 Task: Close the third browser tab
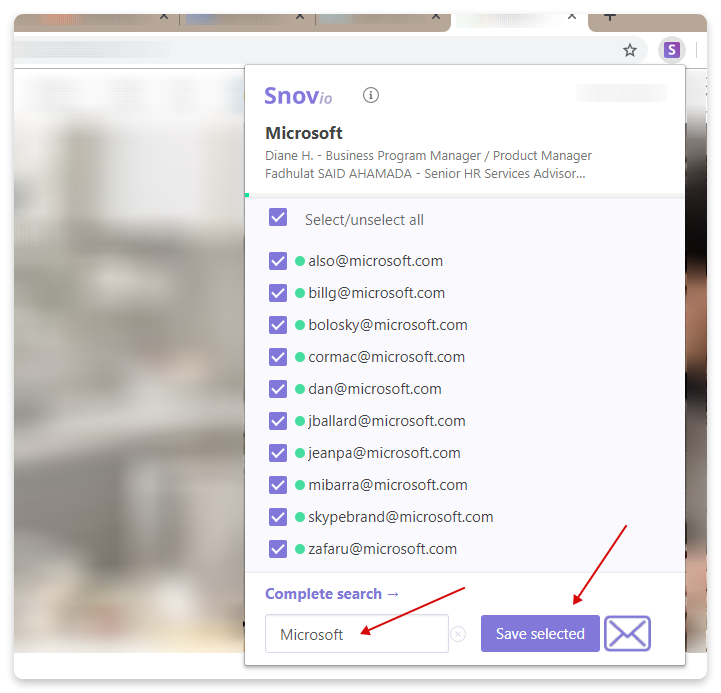tap(436, 16)
